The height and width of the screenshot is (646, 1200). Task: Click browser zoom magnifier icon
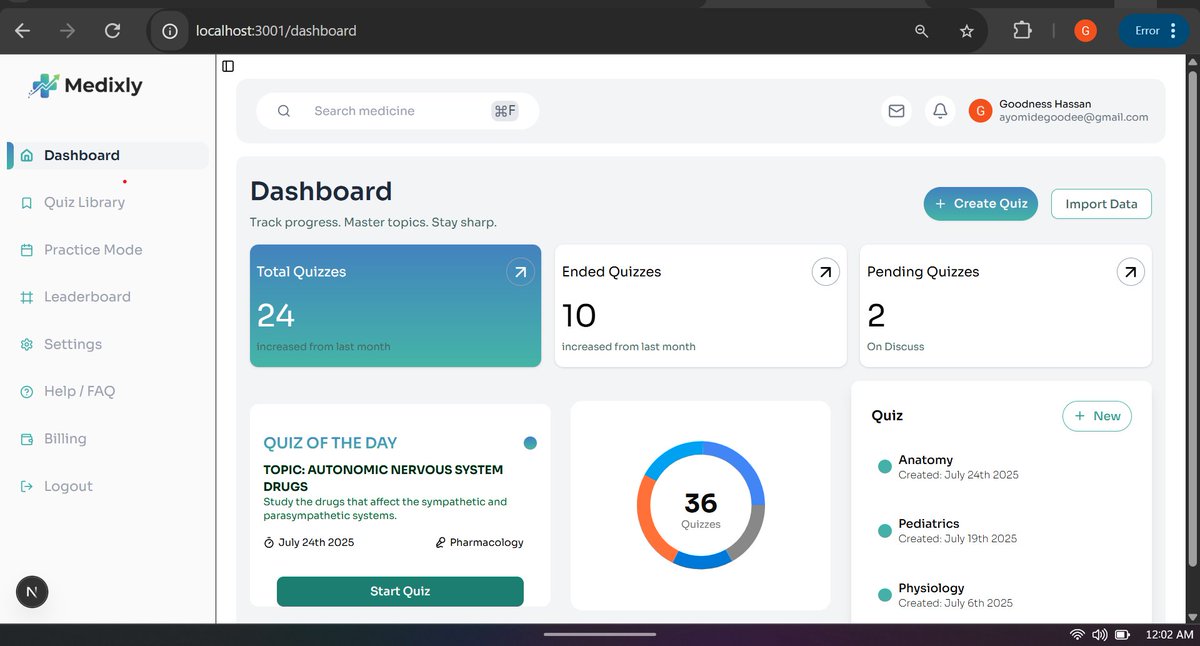[922, 31]
